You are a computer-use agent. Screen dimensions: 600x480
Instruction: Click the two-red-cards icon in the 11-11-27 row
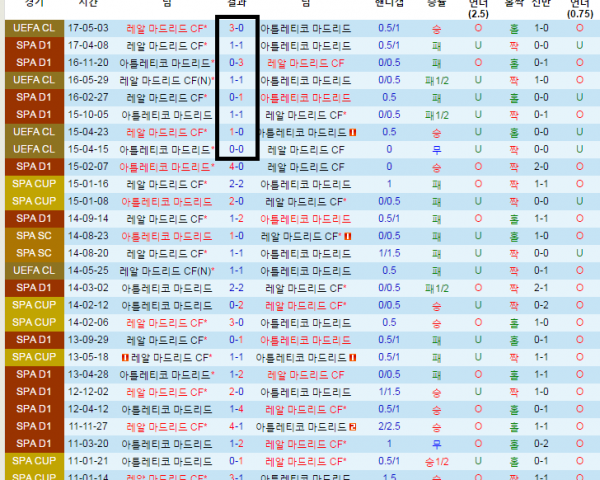pos(353,427)
